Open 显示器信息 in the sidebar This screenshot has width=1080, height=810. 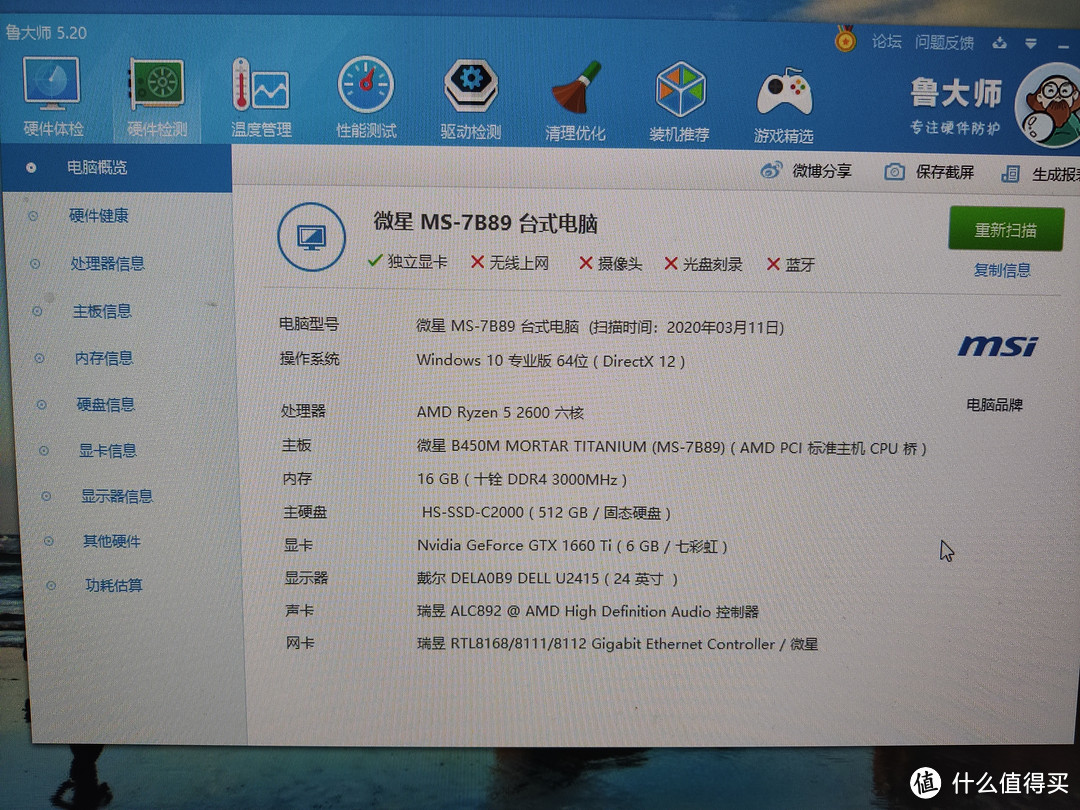click(x=116, y=496)
